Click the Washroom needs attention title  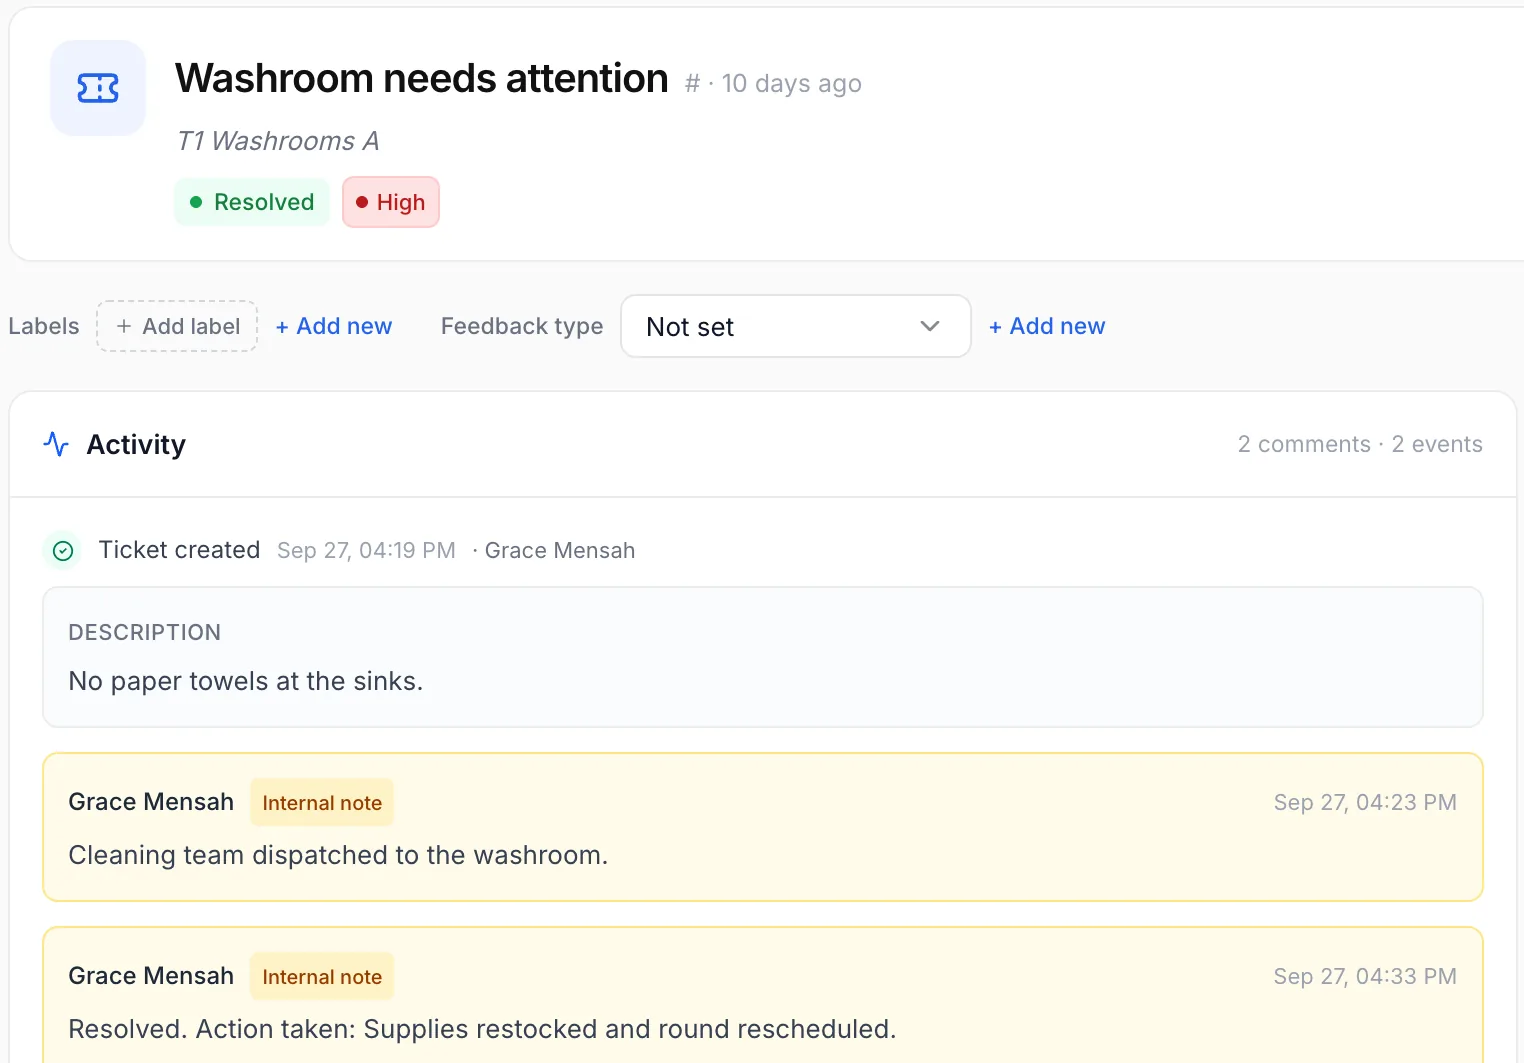(422, 78)
